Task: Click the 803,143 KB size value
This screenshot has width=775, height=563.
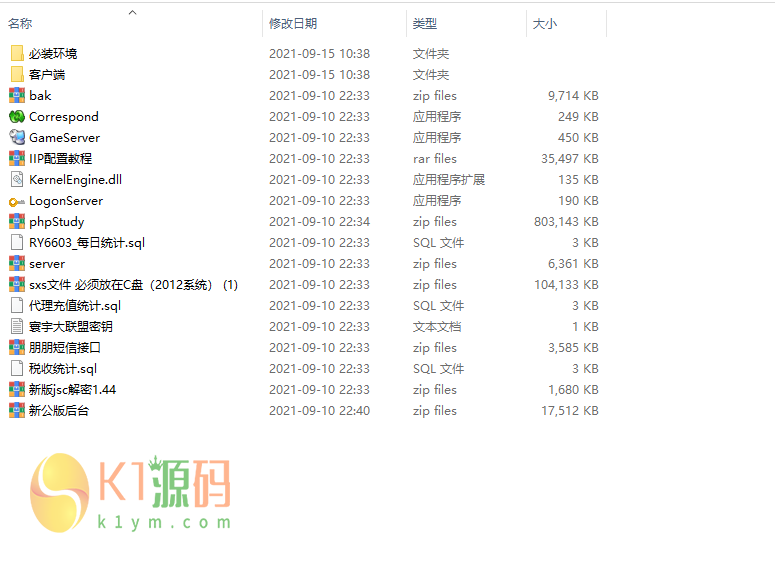Action: (x=566, y=221)
